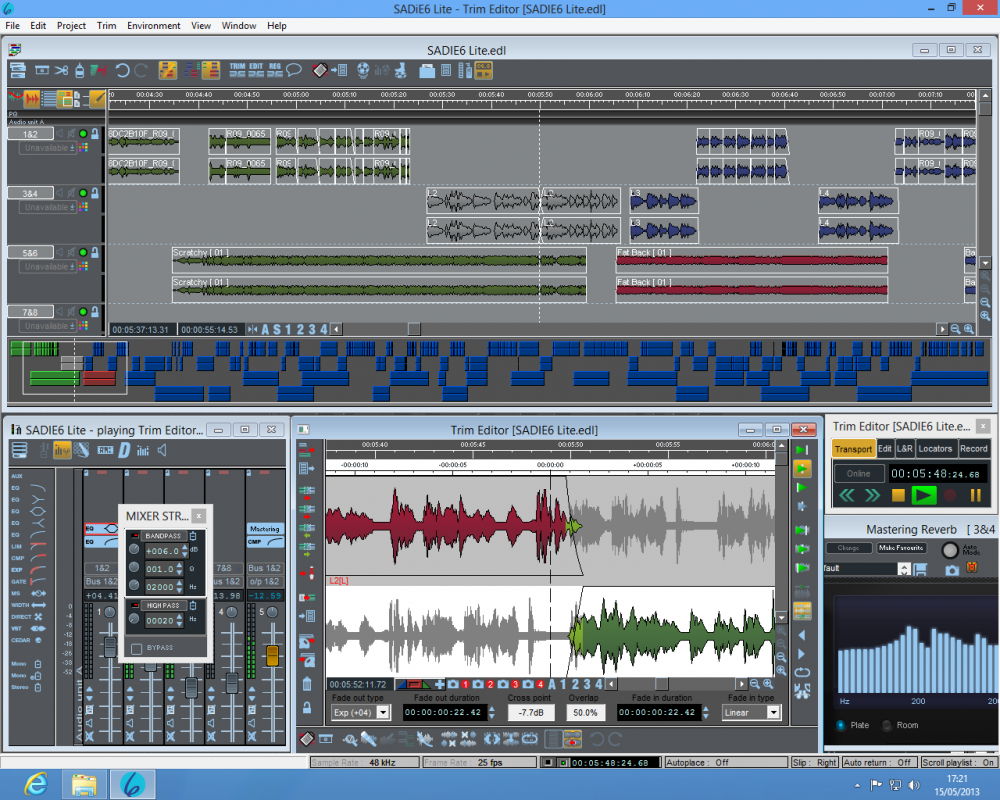1000x800 pixels.
Task: Select the Room reverb option
Action: click(x=886, y=725)
